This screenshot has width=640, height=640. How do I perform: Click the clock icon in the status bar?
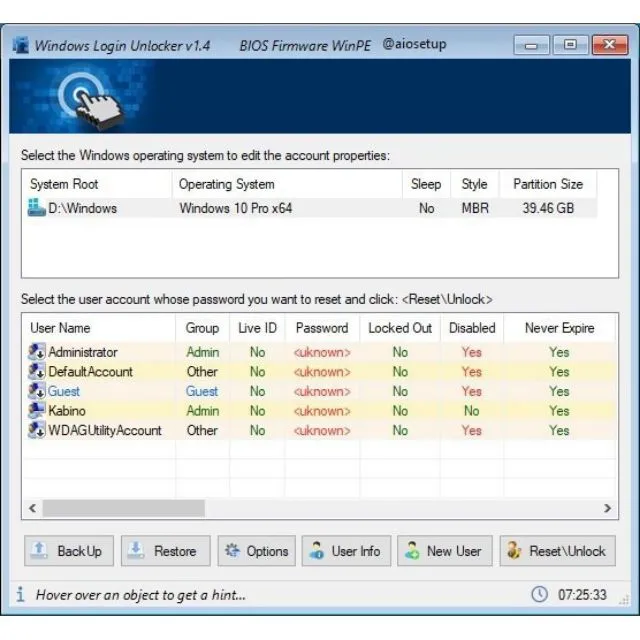(540, 594)
